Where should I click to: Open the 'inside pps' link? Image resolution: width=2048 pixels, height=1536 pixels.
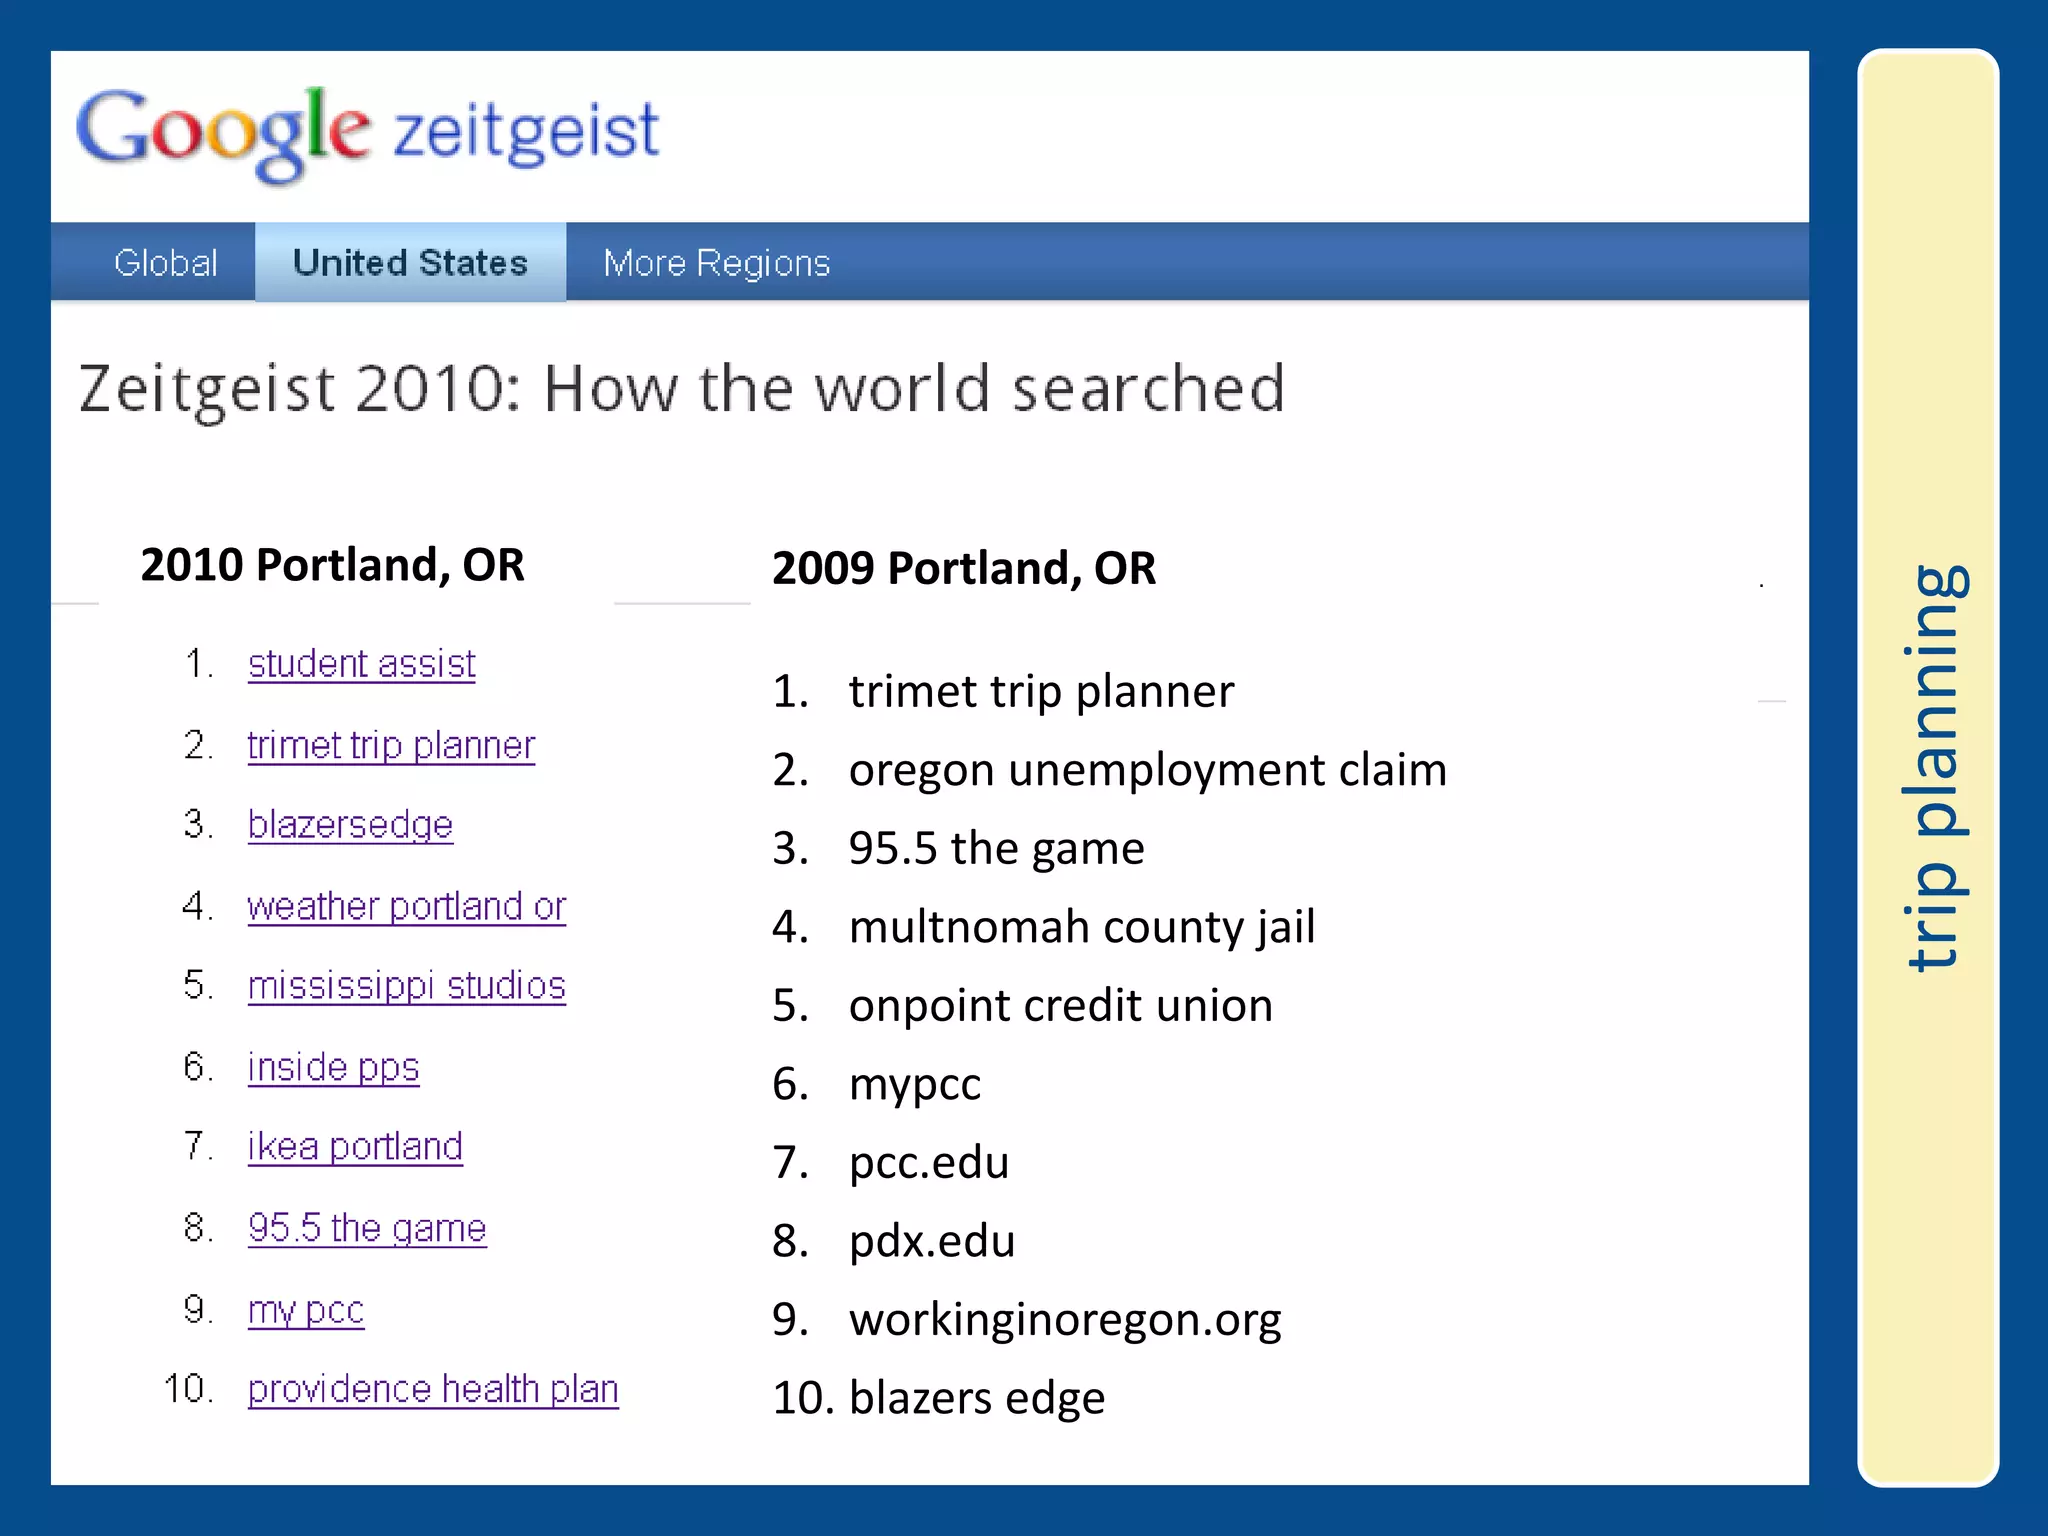click(333, 1067)
